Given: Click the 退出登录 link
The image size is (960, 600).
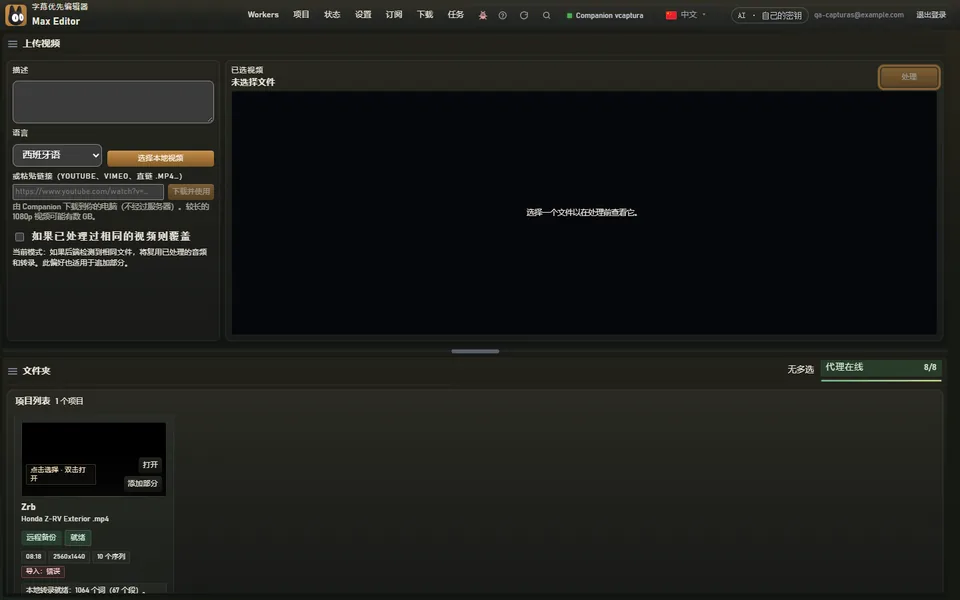Looking at the screenshot, I should coord(931,15).
